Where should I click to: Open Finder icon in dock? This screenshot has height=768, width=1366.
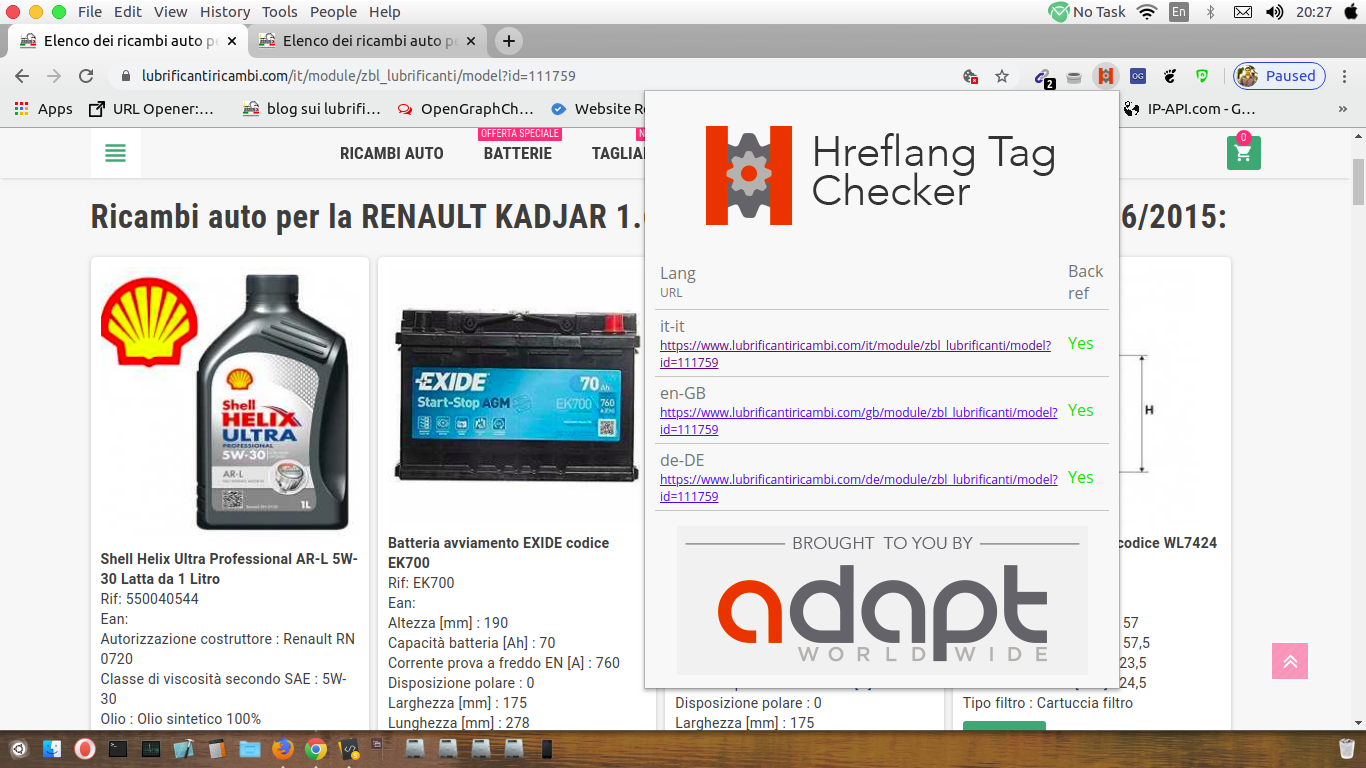(x=52, y=748)
